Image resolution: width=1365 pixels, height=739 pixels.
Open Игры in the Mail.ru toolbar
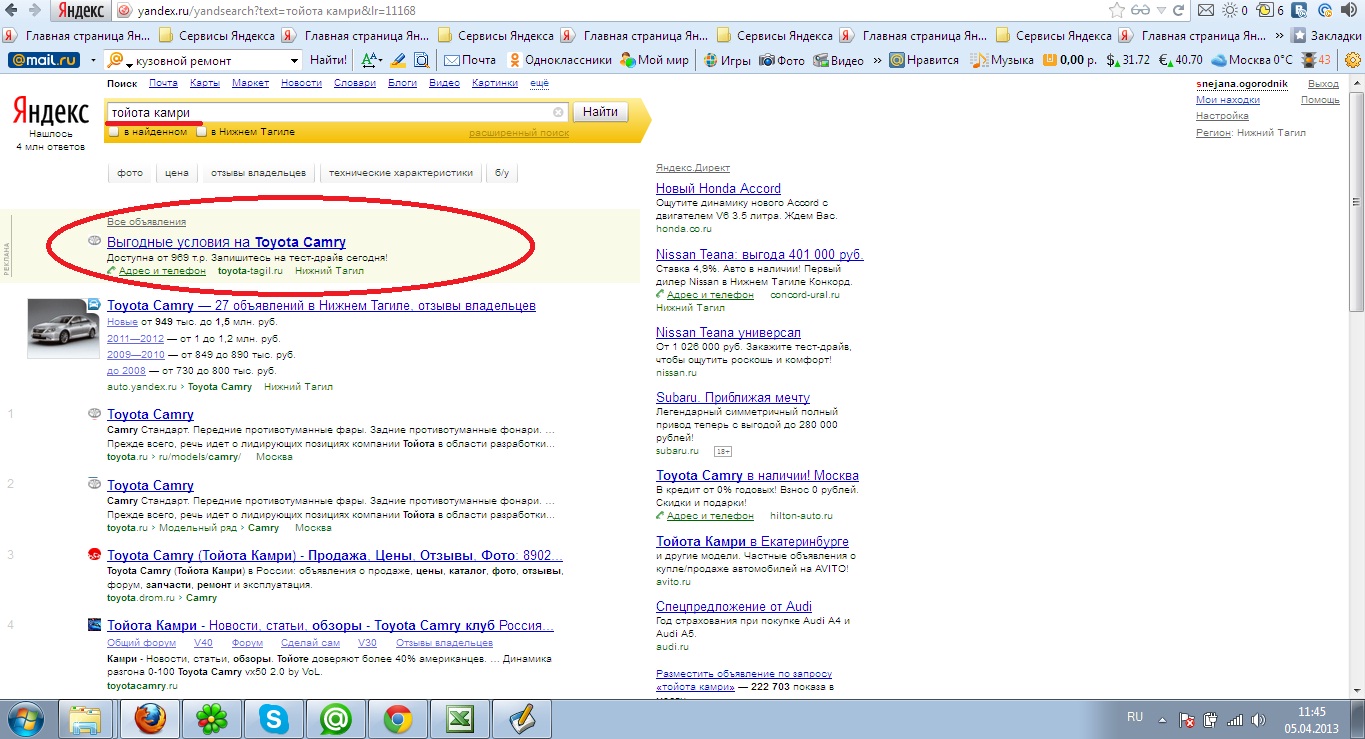pos(727,60)
